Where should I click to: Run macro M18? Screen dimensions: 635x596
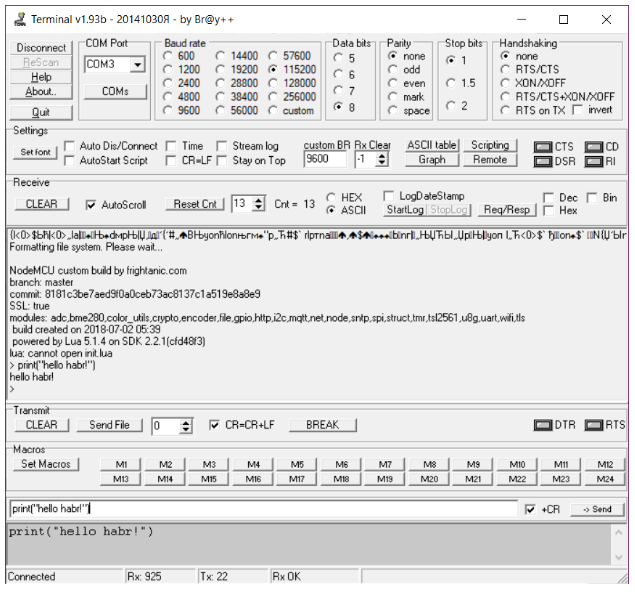[x=341, y=479]
